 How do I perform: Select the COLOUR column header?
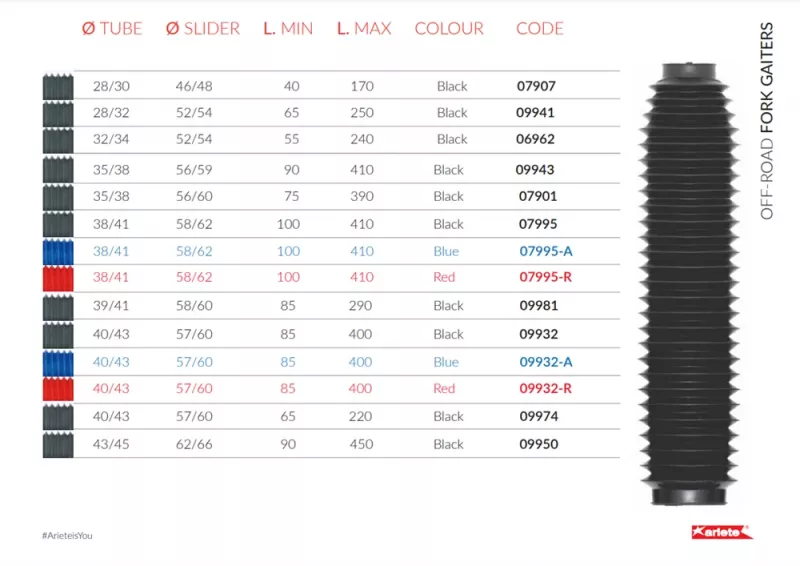point(449,28)
